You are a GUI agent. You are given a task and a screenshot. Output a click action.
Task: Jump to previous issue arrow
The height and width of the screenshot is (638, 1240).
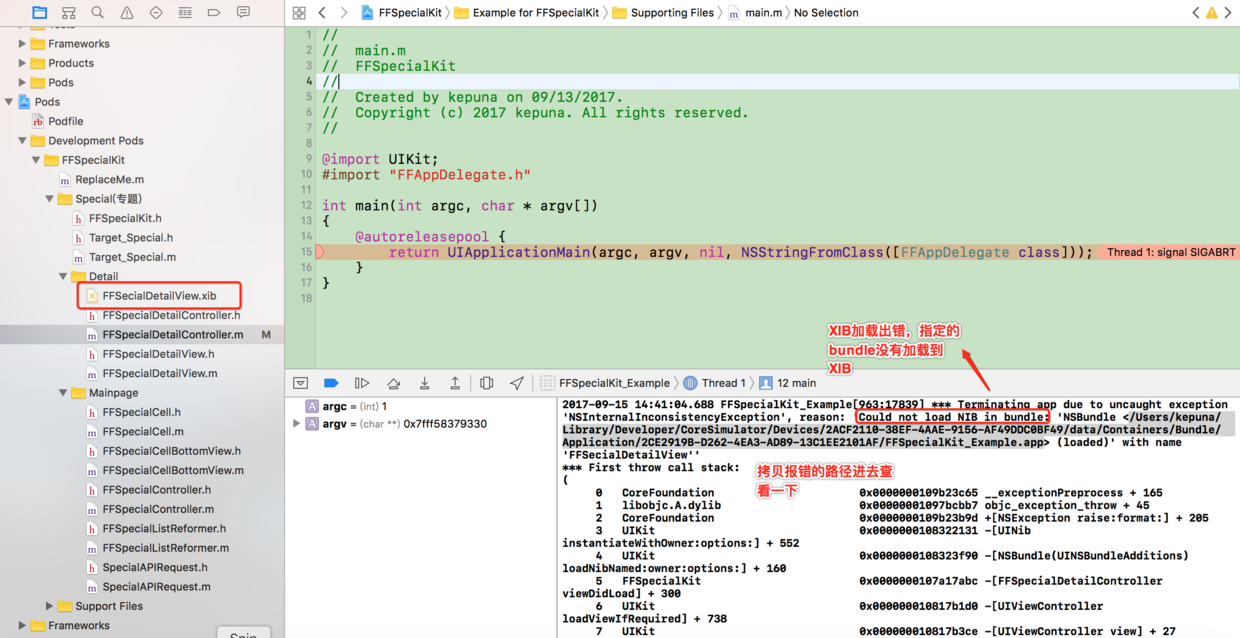coord(1195,13)
